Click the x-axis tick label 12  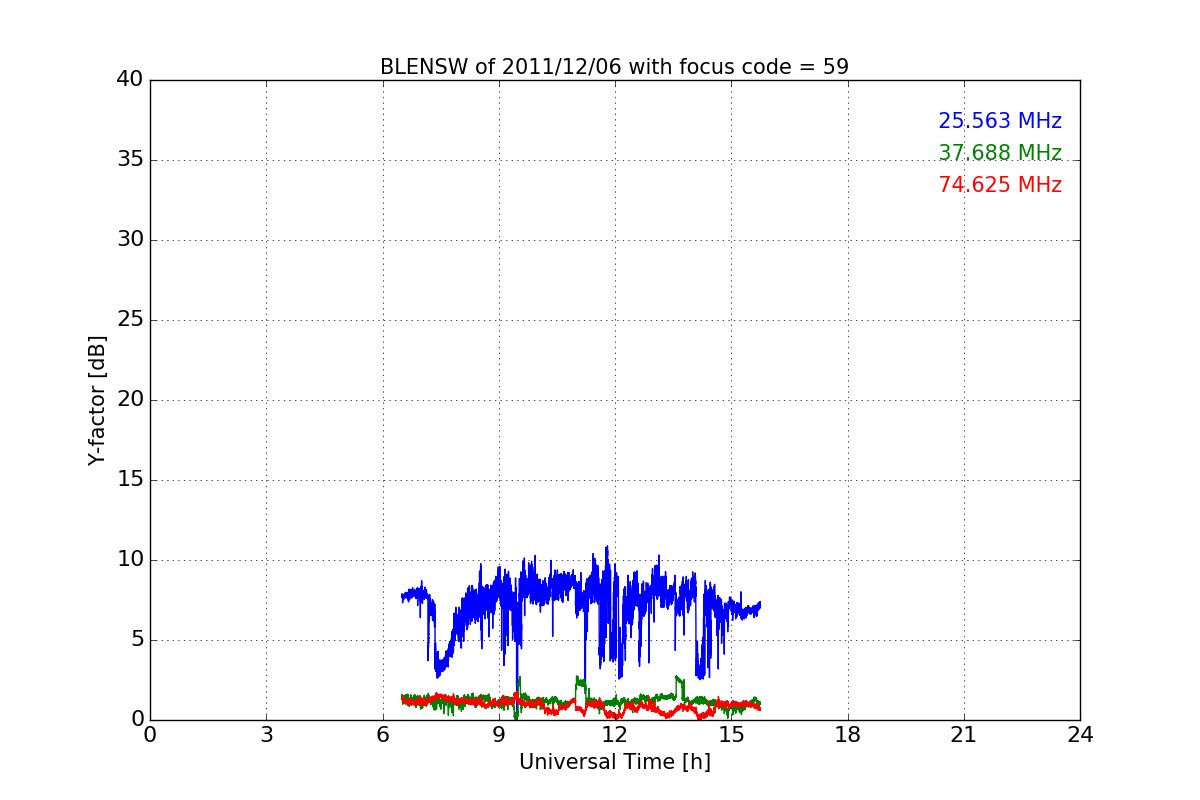(x=615, y=735)
